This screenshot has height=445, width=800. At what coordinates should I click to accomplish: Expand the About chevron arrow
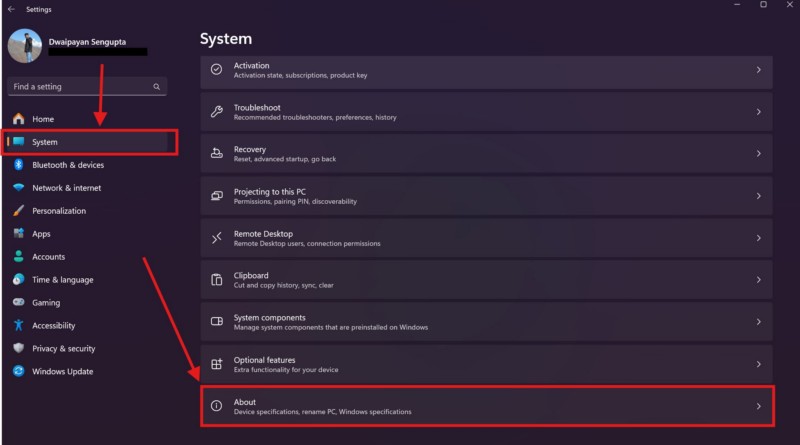(758, 406)
